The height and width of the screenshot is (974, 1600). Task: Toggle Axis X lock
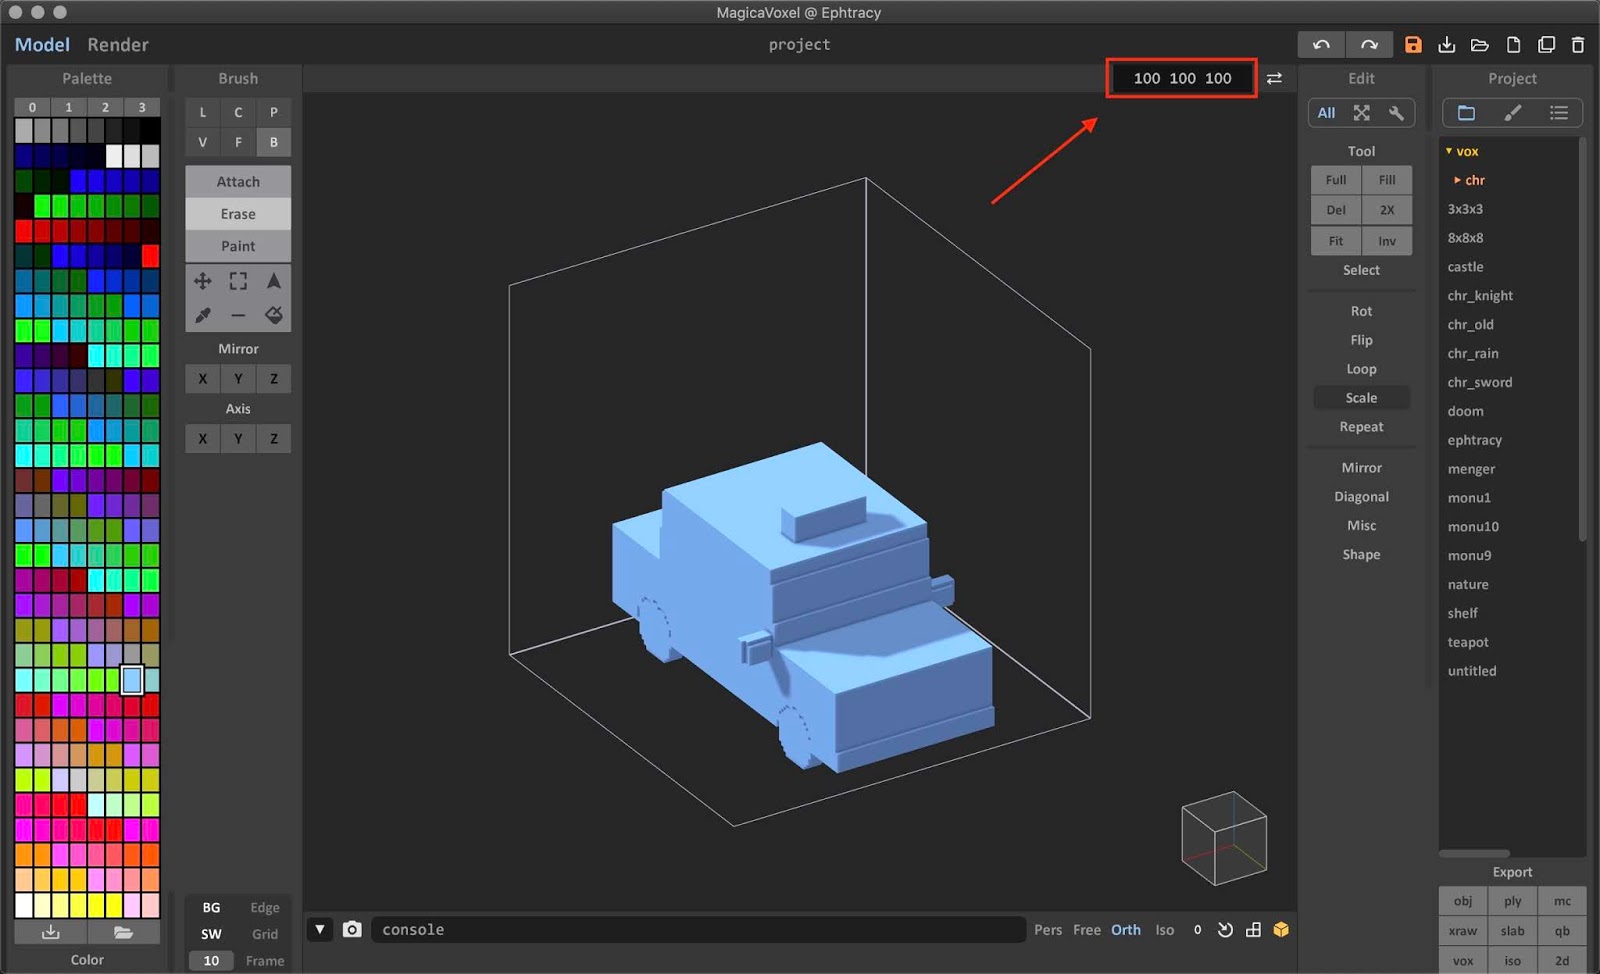click(x=203, y=439)
